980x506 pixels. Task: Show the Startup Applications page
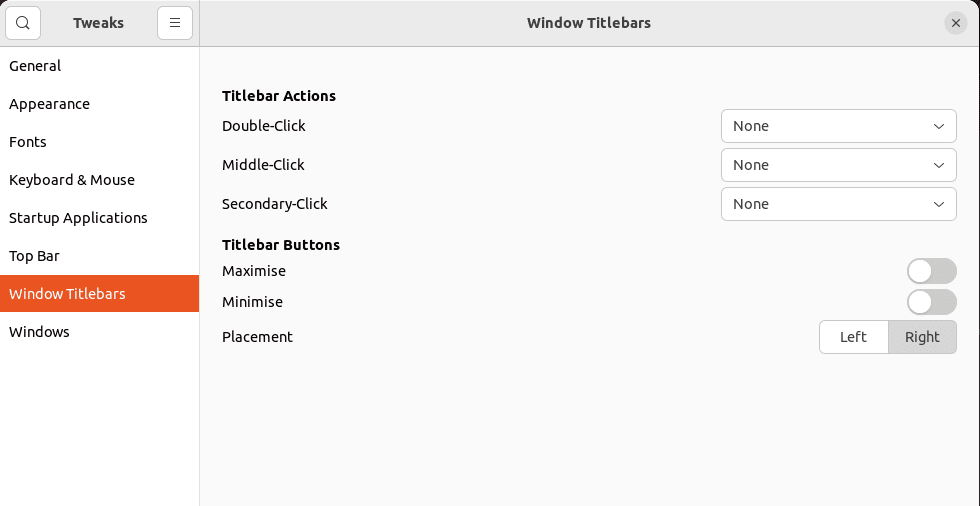[x=78, y=218]
